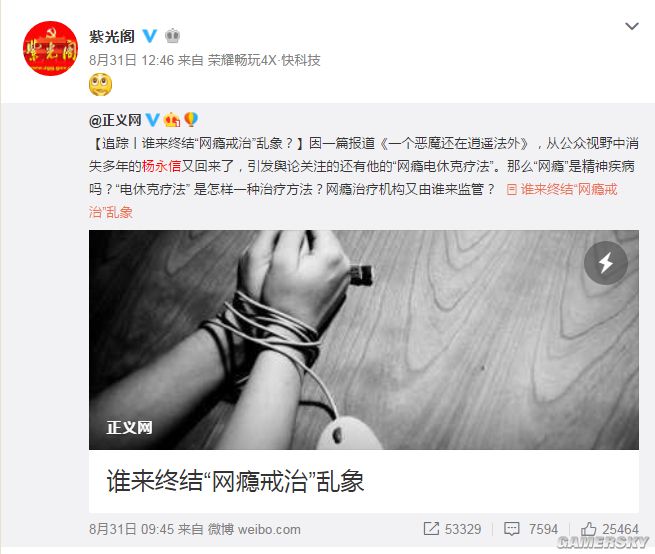The width and height of the screenshot is (655, 554).
Task: Expand the post options chevron menu
Action: pyautogui.click(x=632, y=26)
